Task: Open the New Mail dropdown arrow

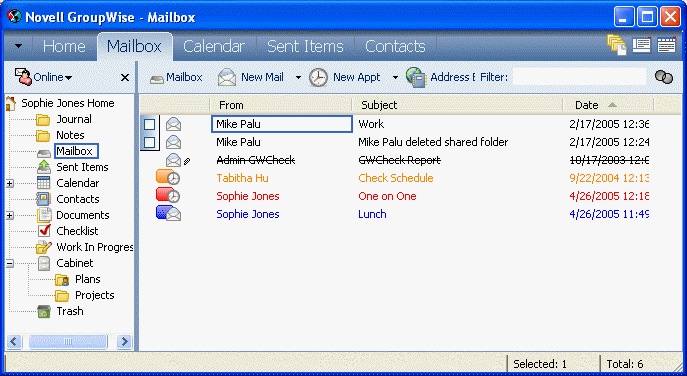Action: coord(298,78)
